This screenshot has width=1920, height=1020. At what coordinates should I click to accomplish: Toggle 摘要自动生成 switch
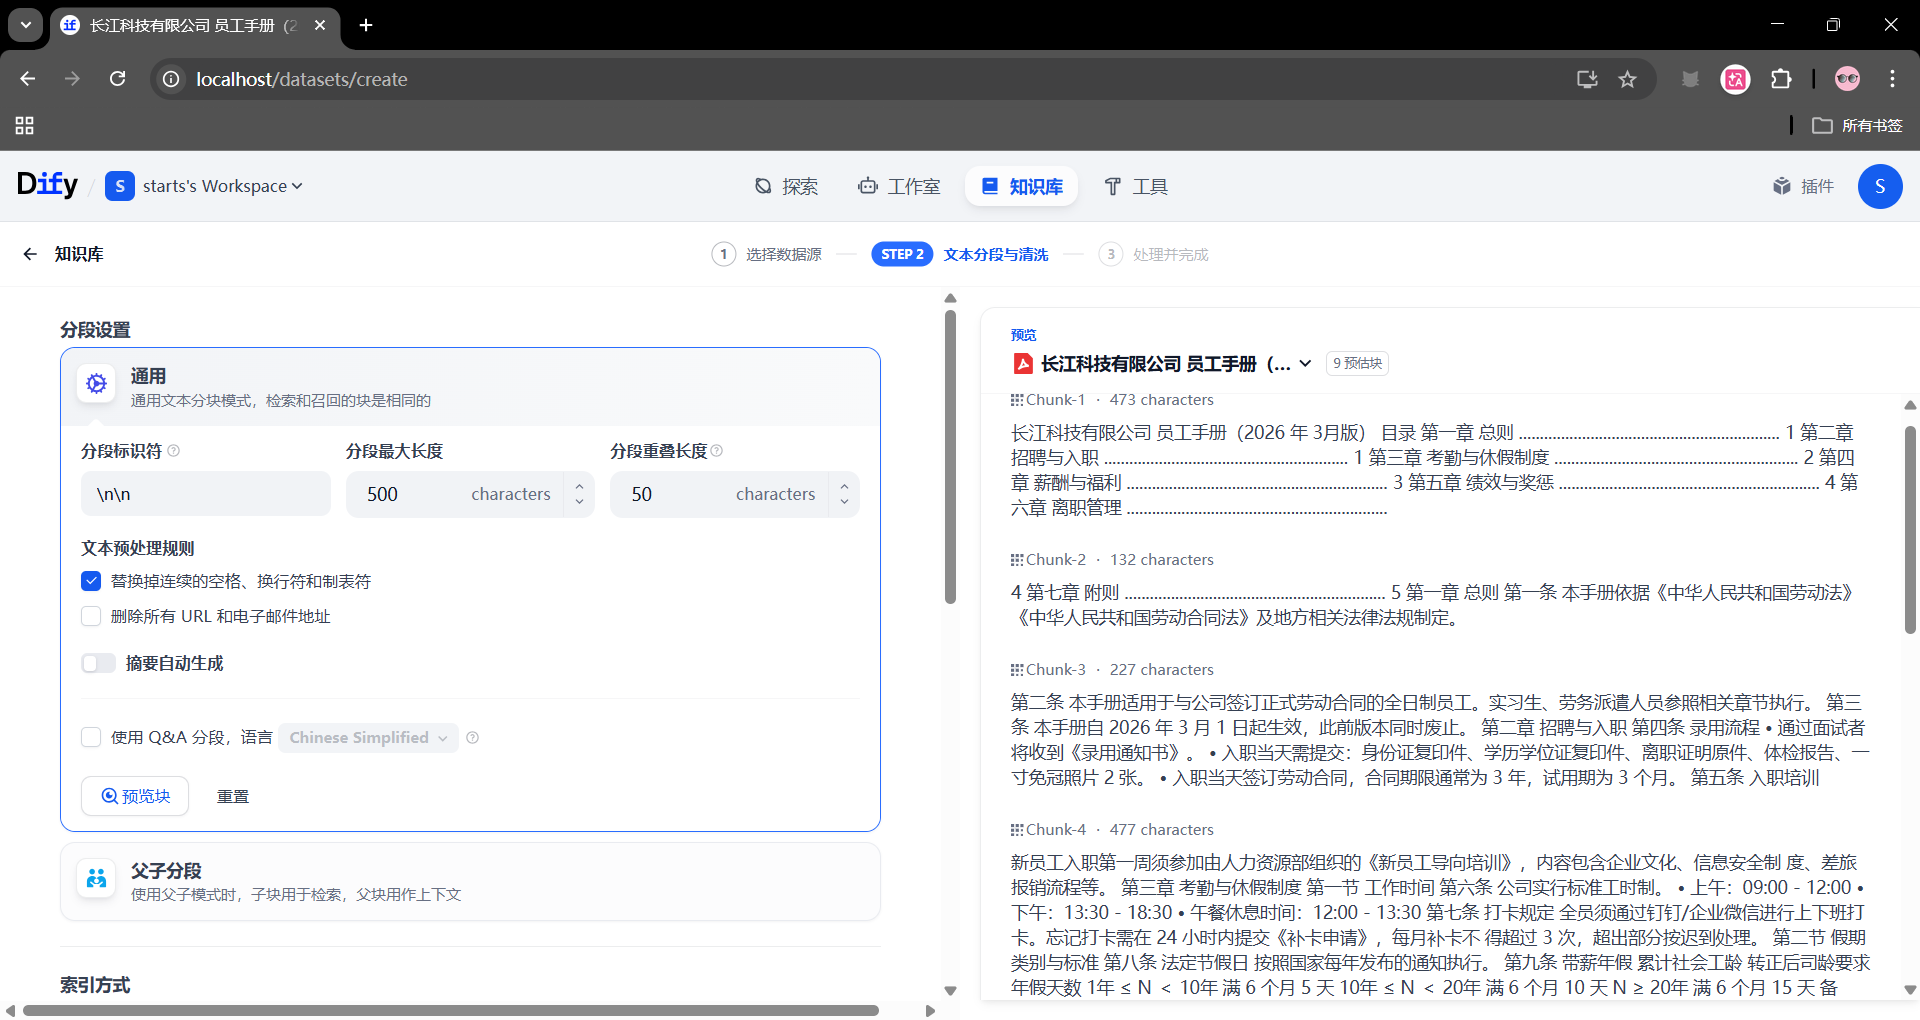(x=98, y=663)
